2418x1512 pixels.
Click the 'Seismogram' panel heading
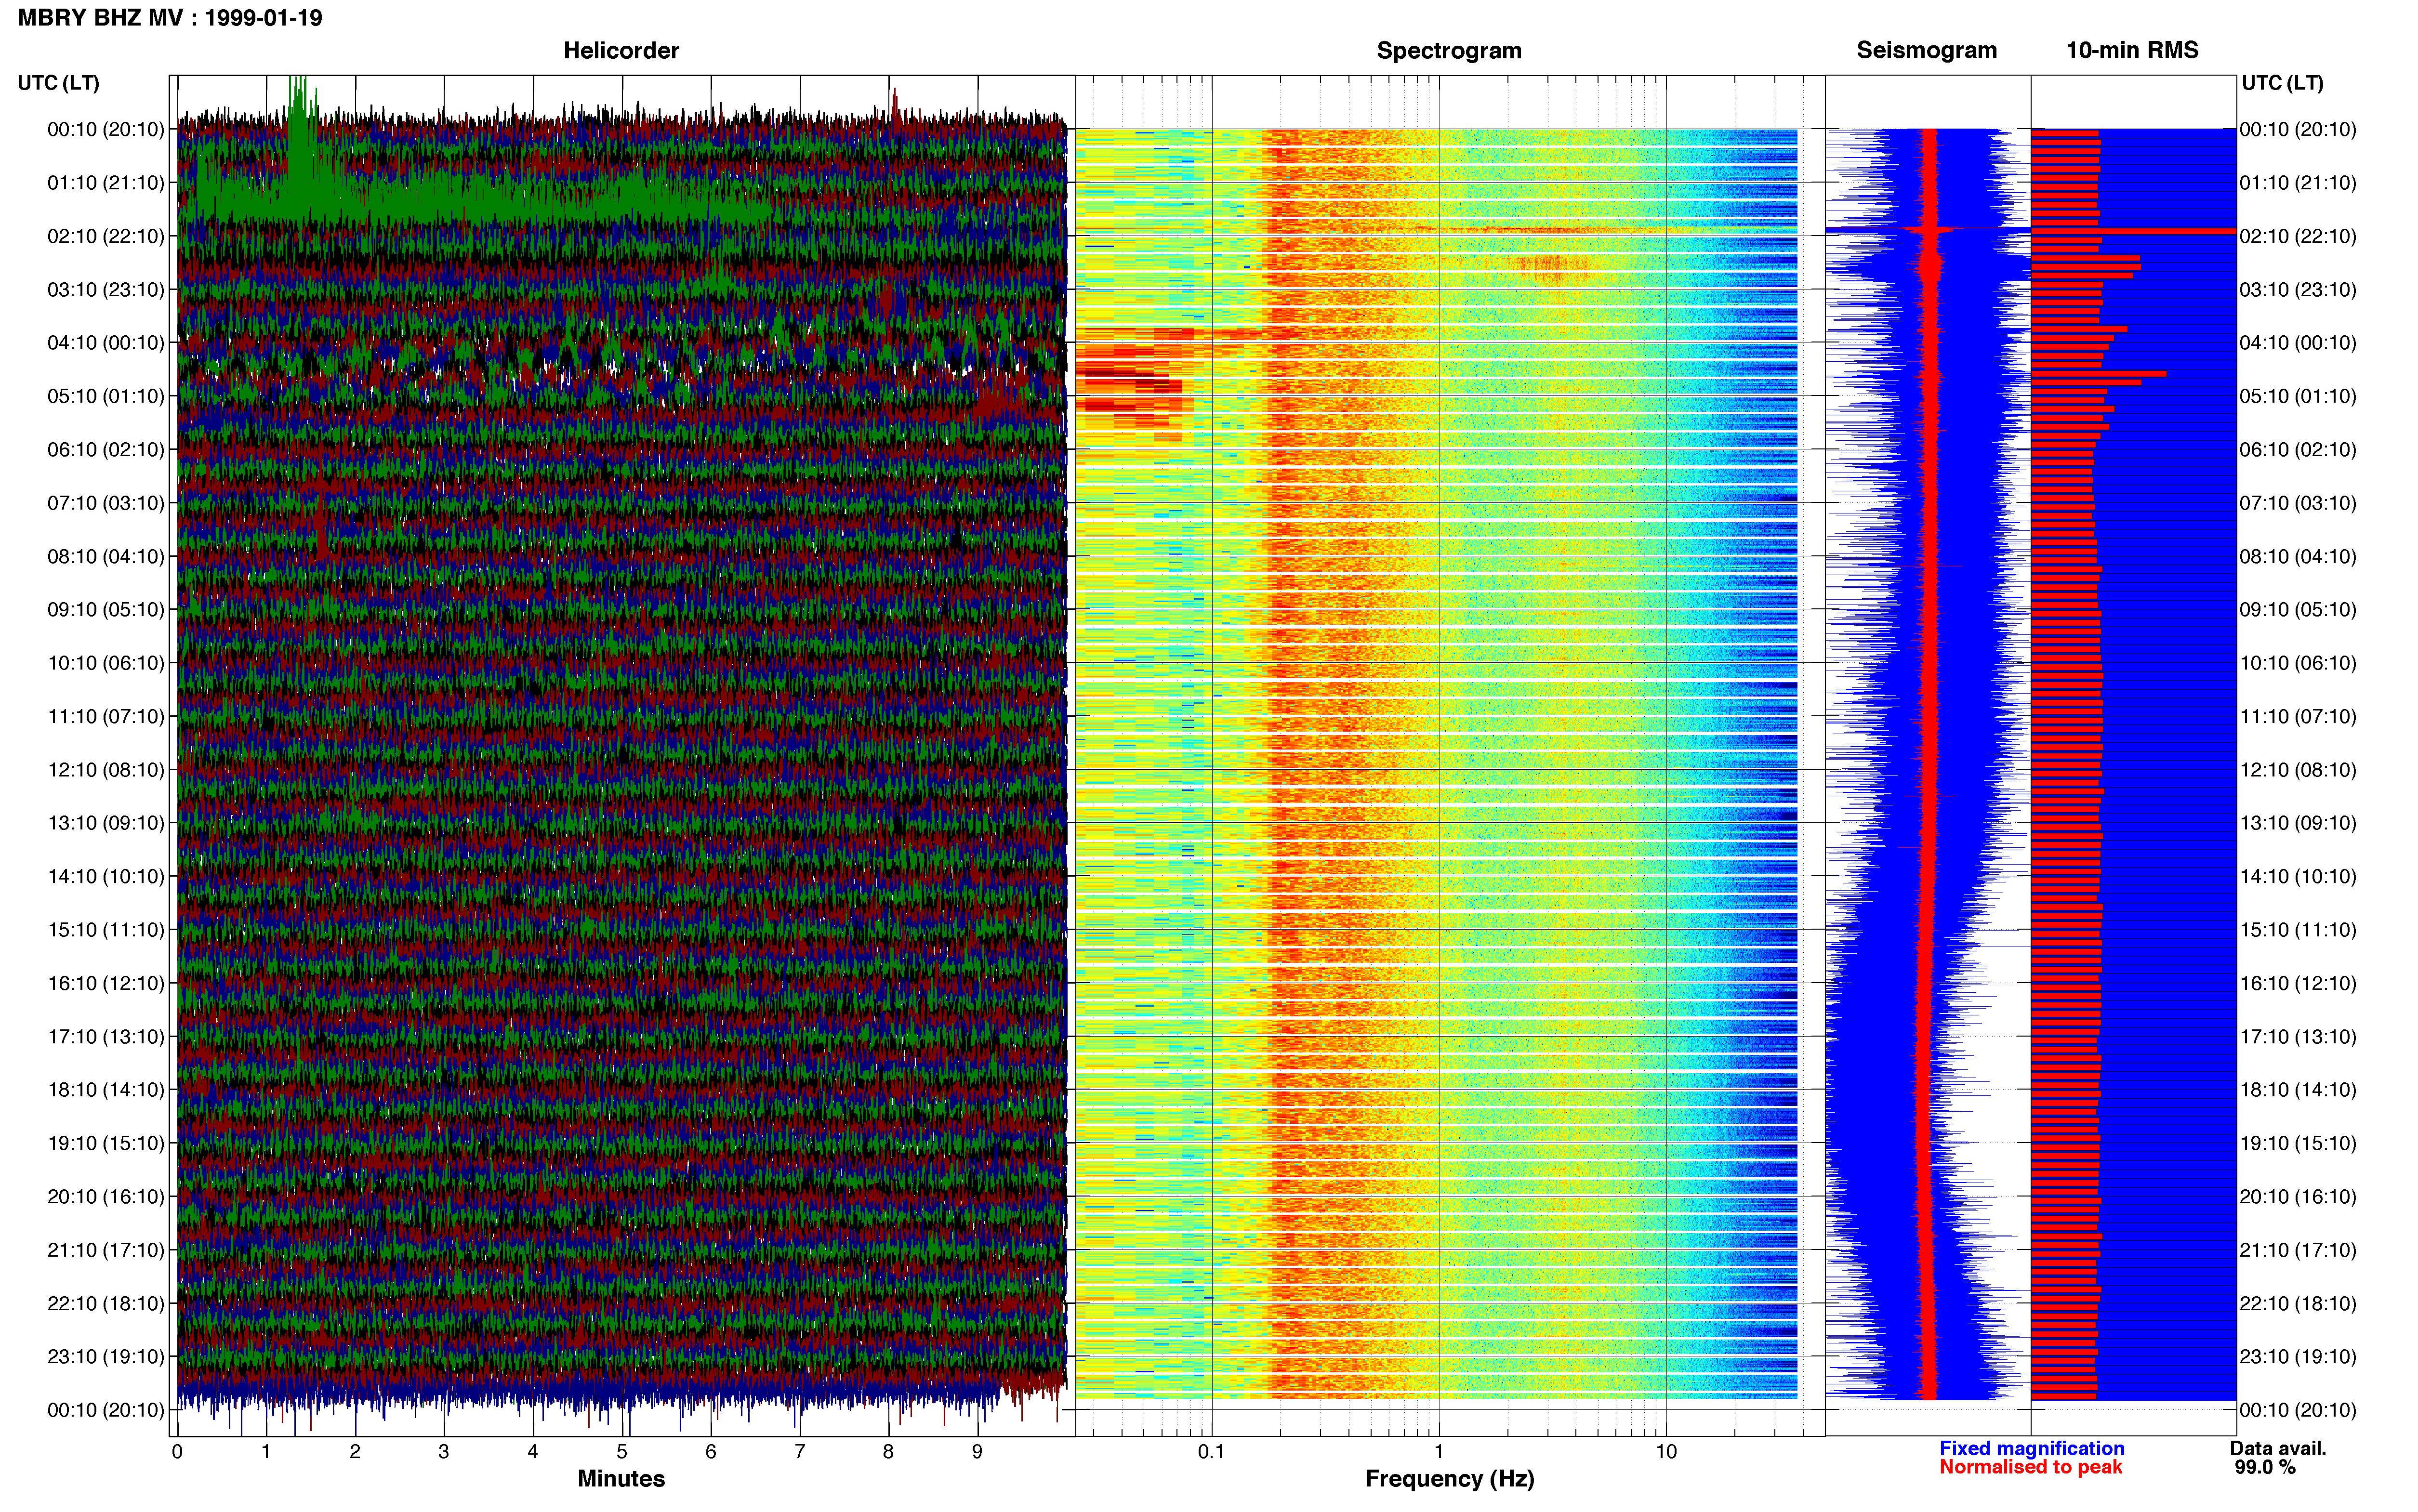click(1926, 50)
